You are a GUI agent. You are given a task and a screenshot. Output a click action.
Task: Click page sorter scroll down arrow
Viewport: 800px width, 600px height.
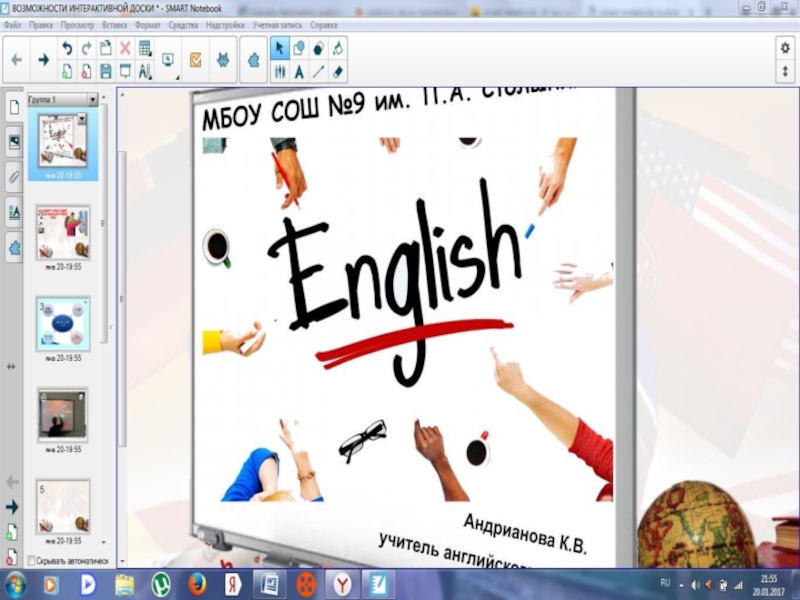pos(104,542)
